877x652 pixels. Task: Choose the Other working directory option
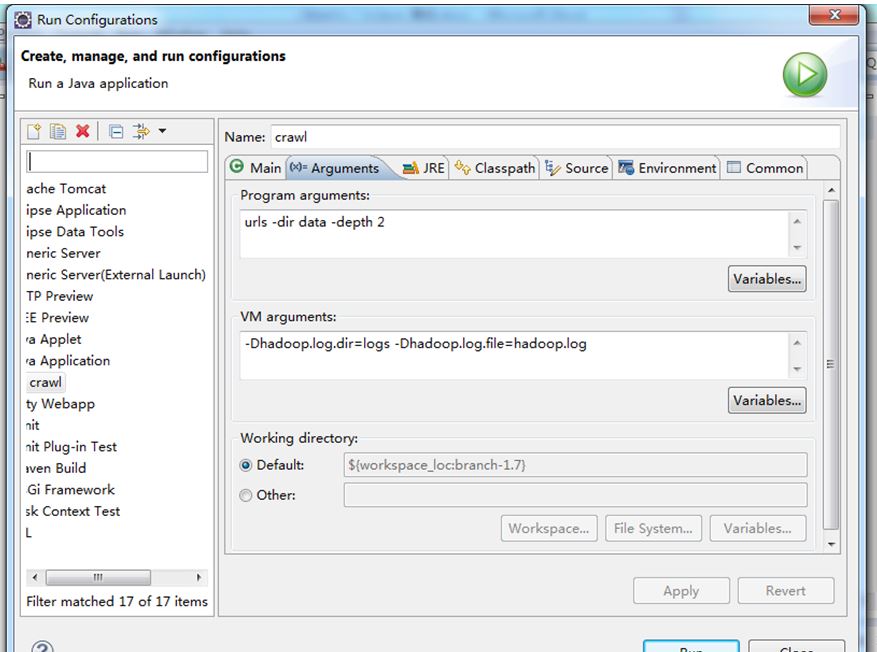click(x=246, y=495)
